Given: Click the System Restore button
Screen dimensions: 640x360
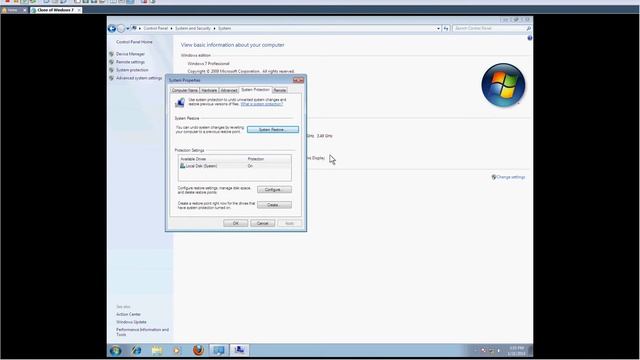Looking at the screenshot, I should [273, 129].
